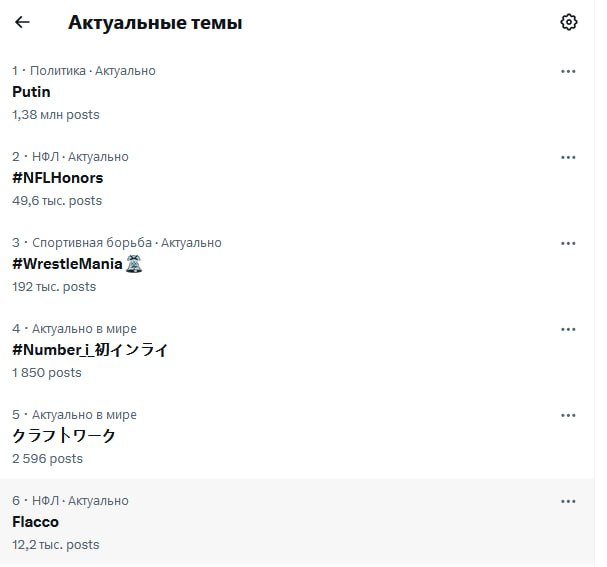Select the #WrestleMania trending hashtag
607x567 pixels.
point(67,264)
